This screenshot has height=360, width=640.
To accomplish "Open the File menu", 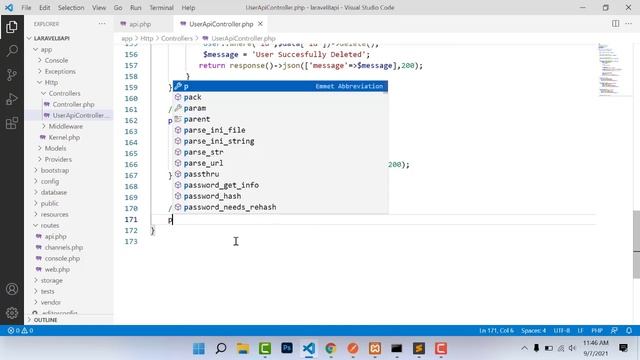I will pyautogui.click(x=26, y=7).
